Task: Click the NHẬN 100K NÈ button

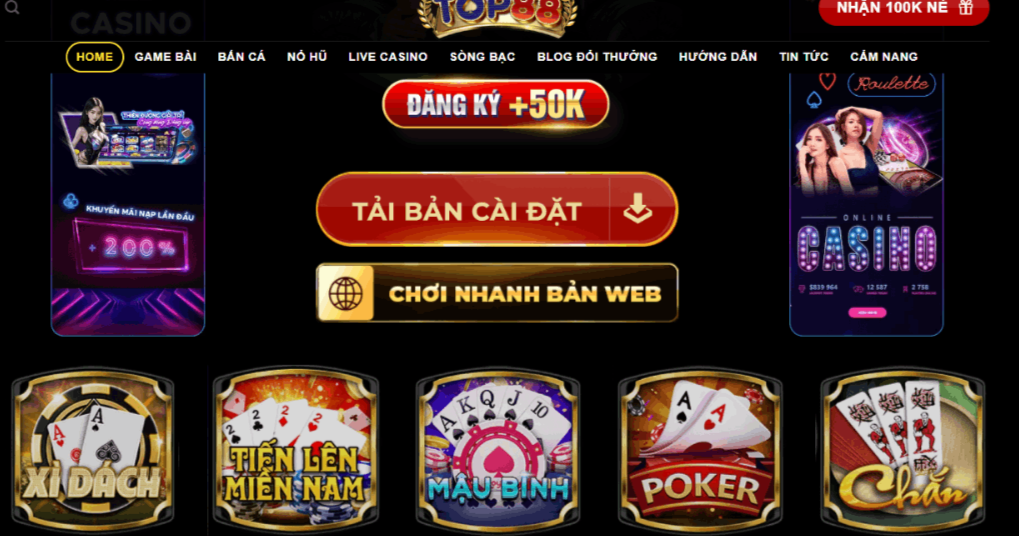Action: tap(904, 9)
